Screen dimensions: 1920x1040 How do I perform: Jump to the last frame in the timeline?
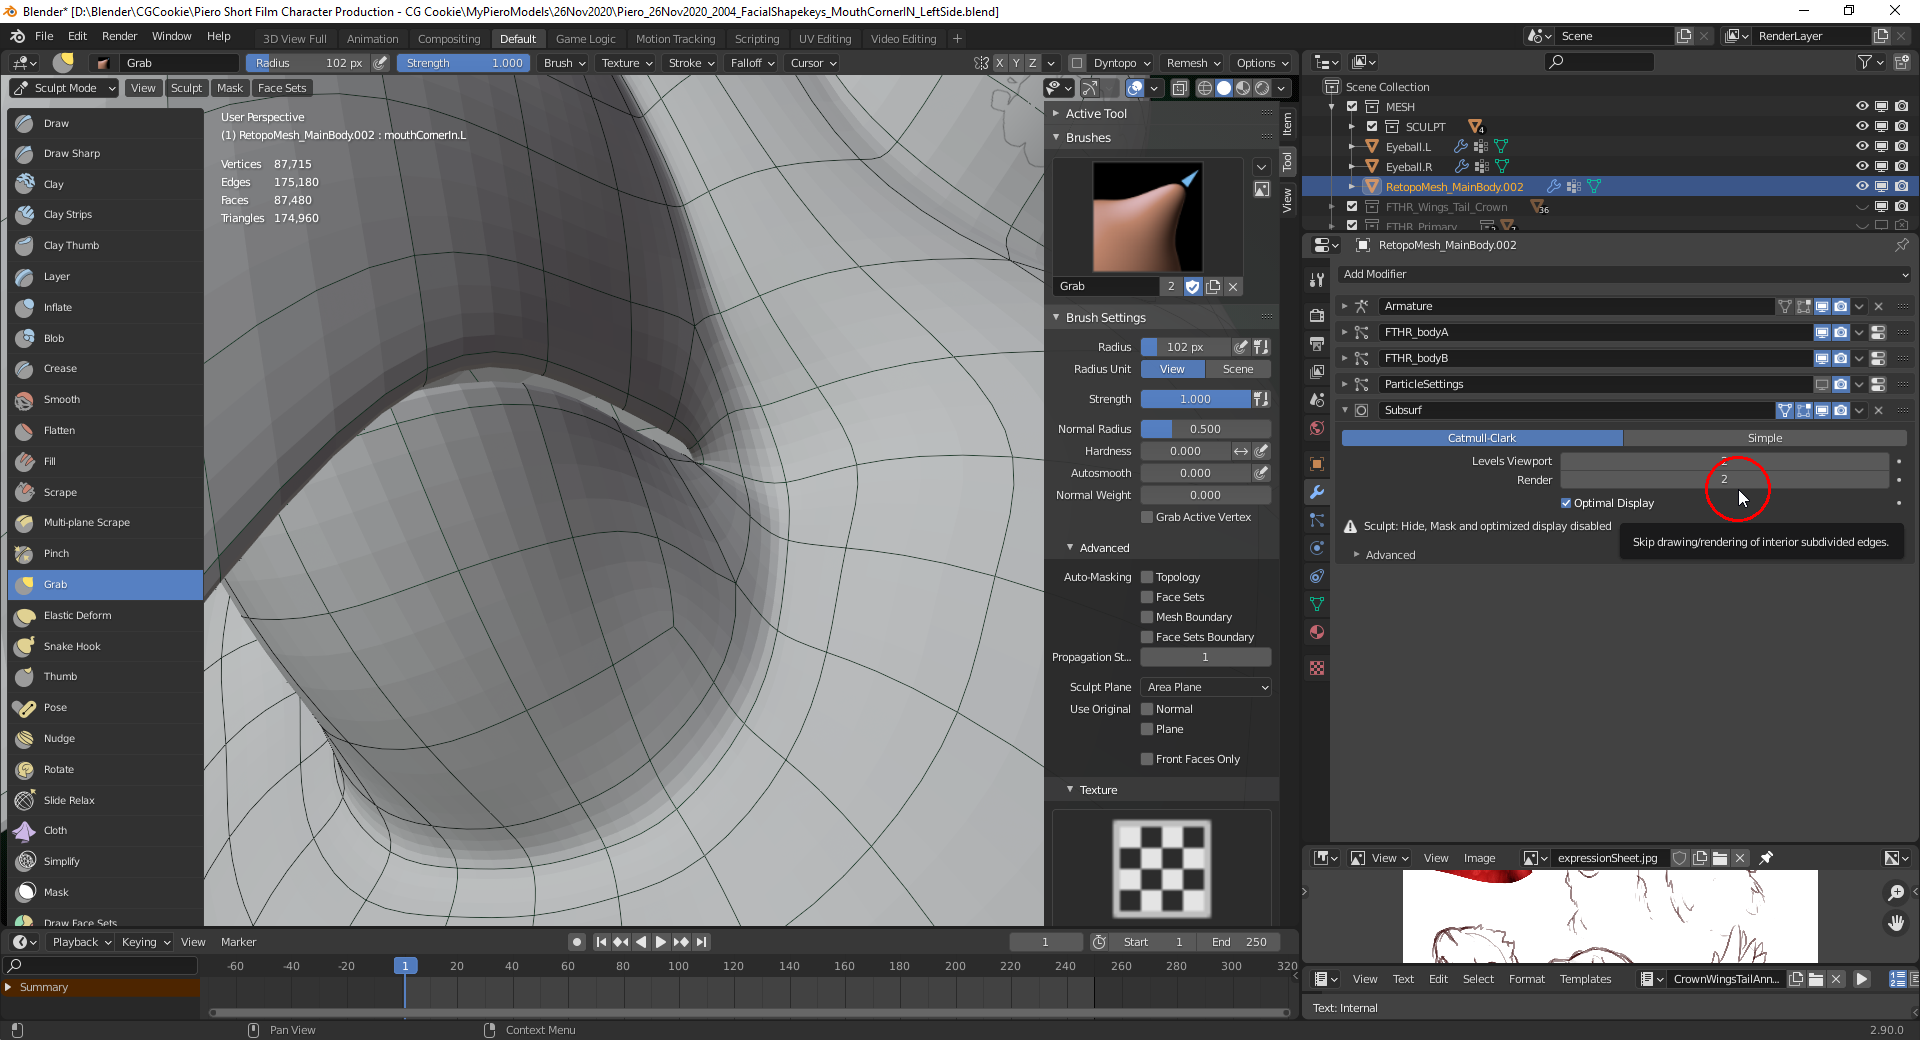(701, 941)
